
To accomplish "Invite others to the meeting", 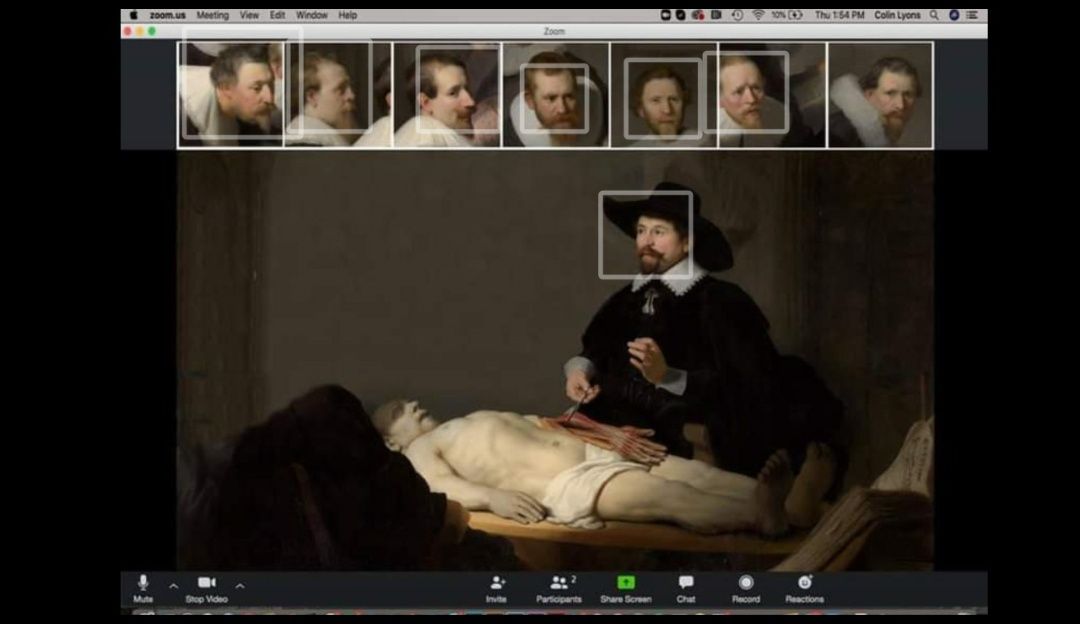I will 496,589.
